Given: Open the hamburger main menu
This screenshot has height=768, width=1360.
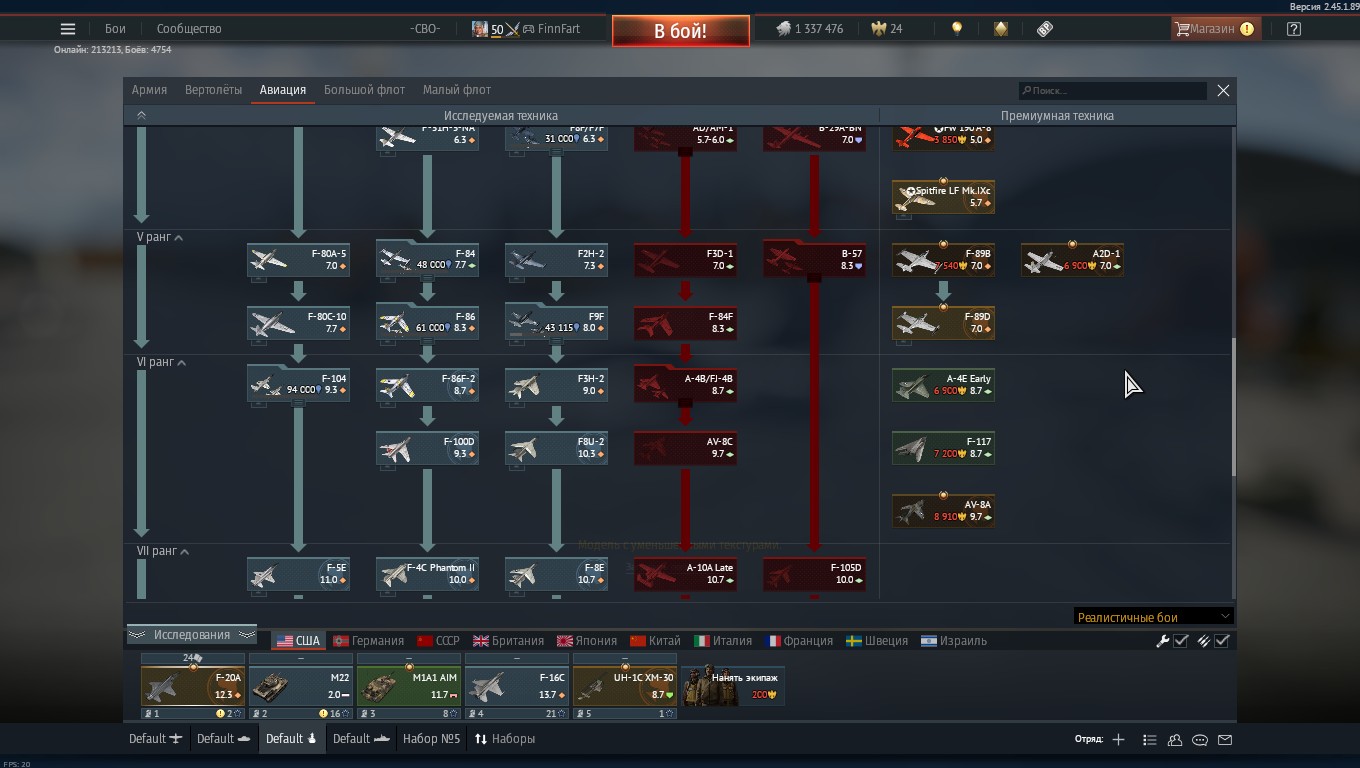Looking at the screenshot, I should click(68, 29).
